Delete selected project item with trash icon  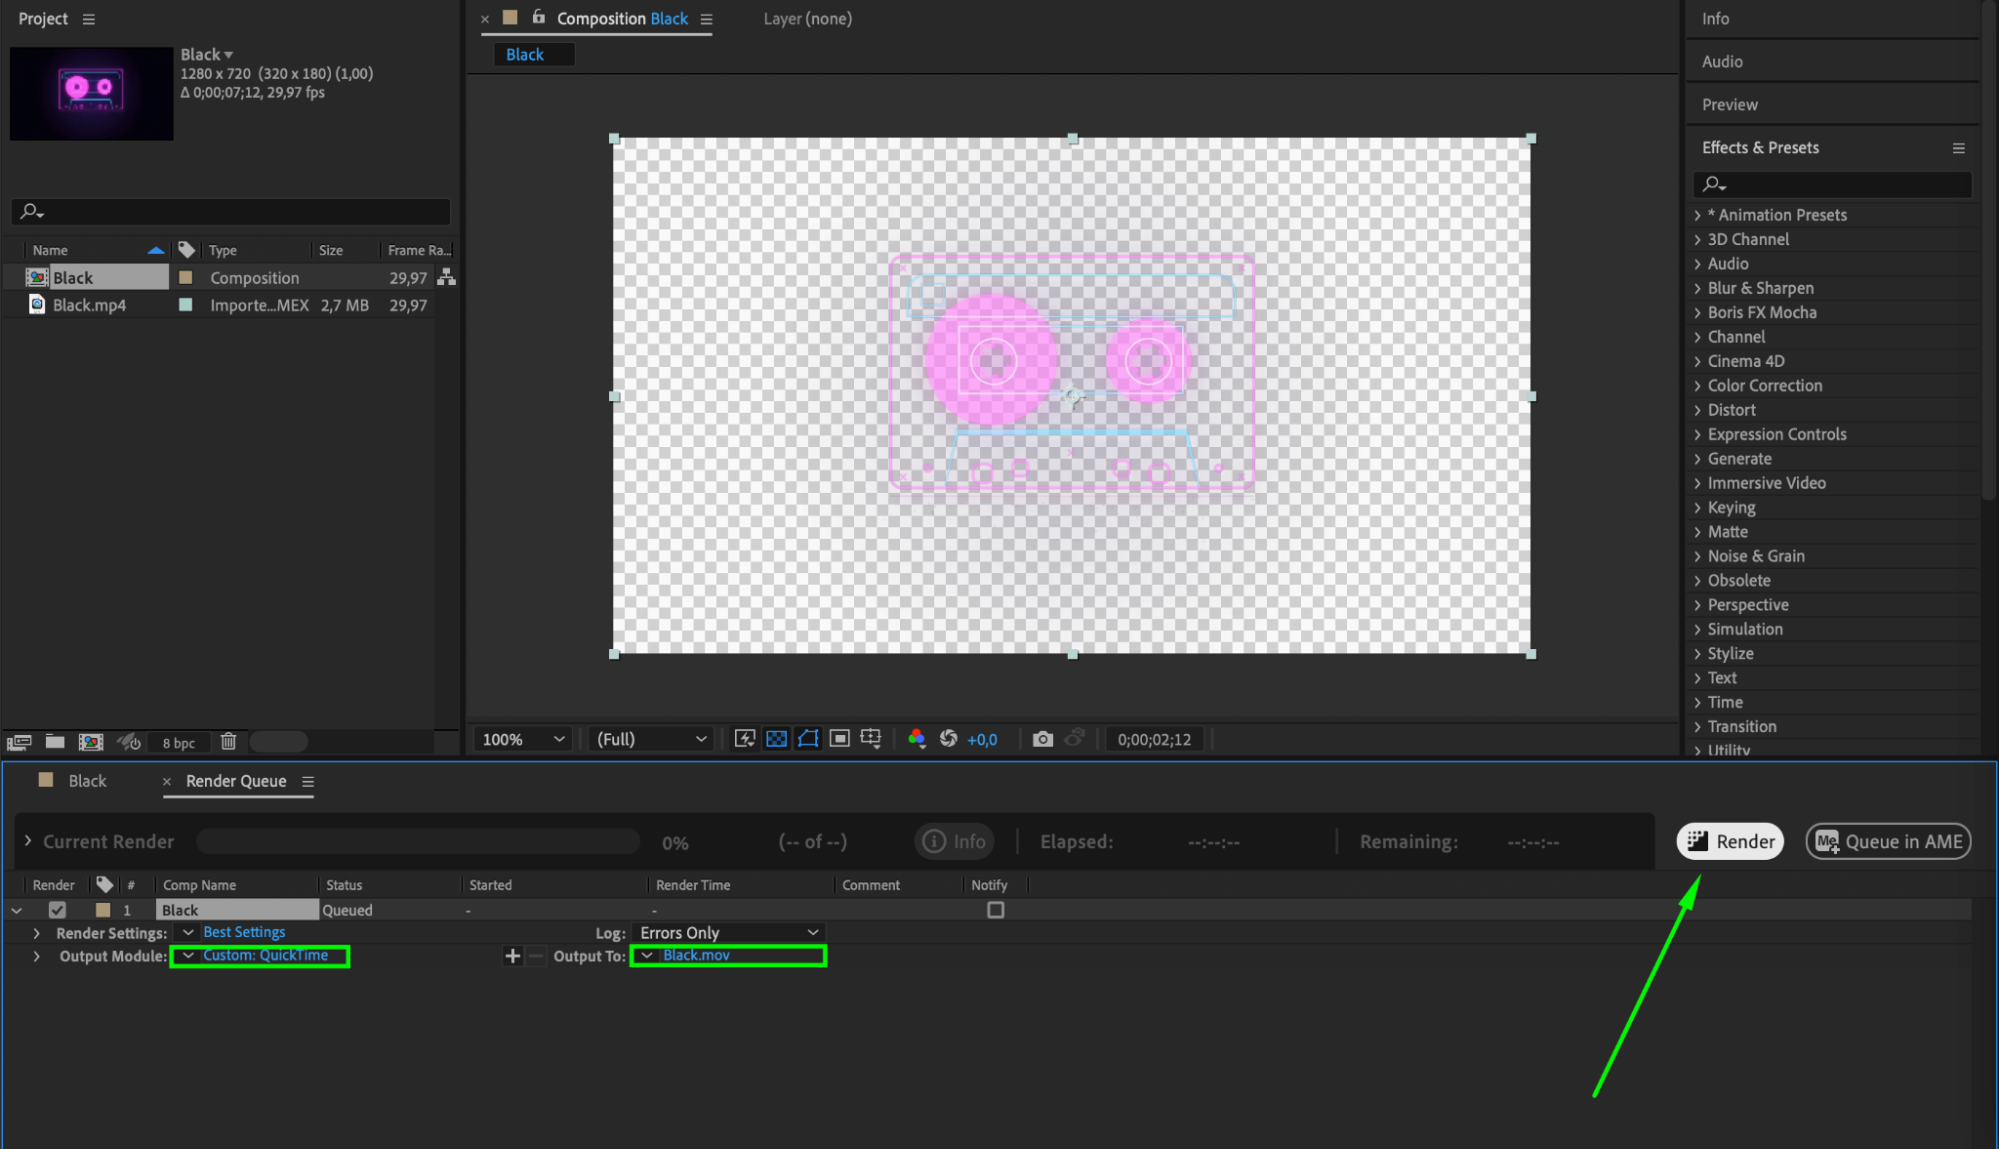(x=228, y=742)
